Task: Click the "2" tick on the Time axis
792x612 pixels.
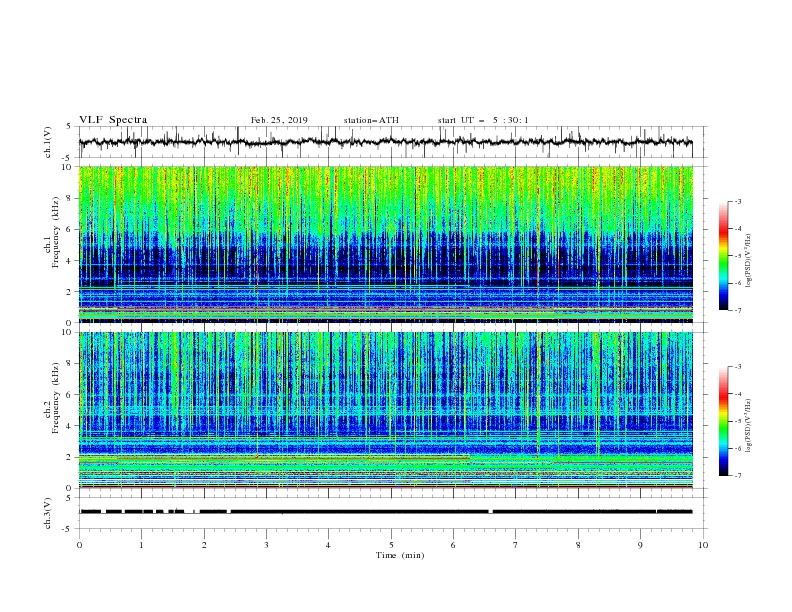Action: coord(204,545)
